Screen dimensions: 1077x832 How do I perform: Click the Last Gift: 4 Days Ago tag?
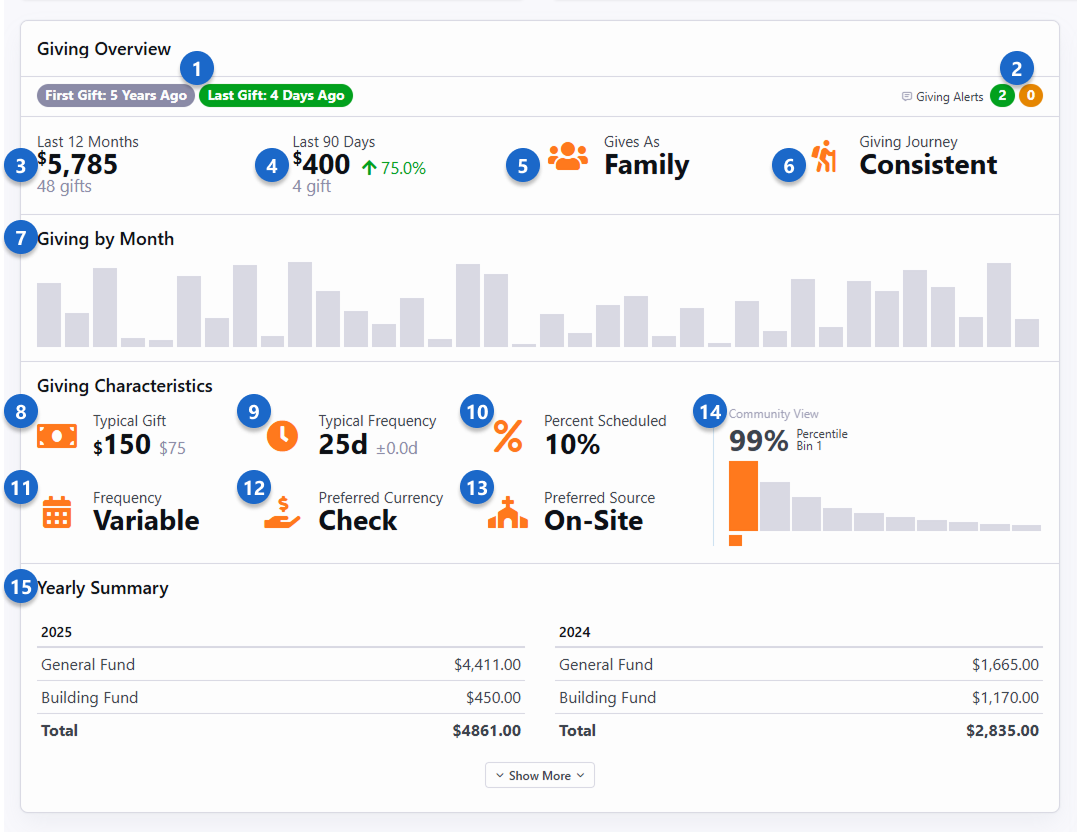tap(276, 96)
